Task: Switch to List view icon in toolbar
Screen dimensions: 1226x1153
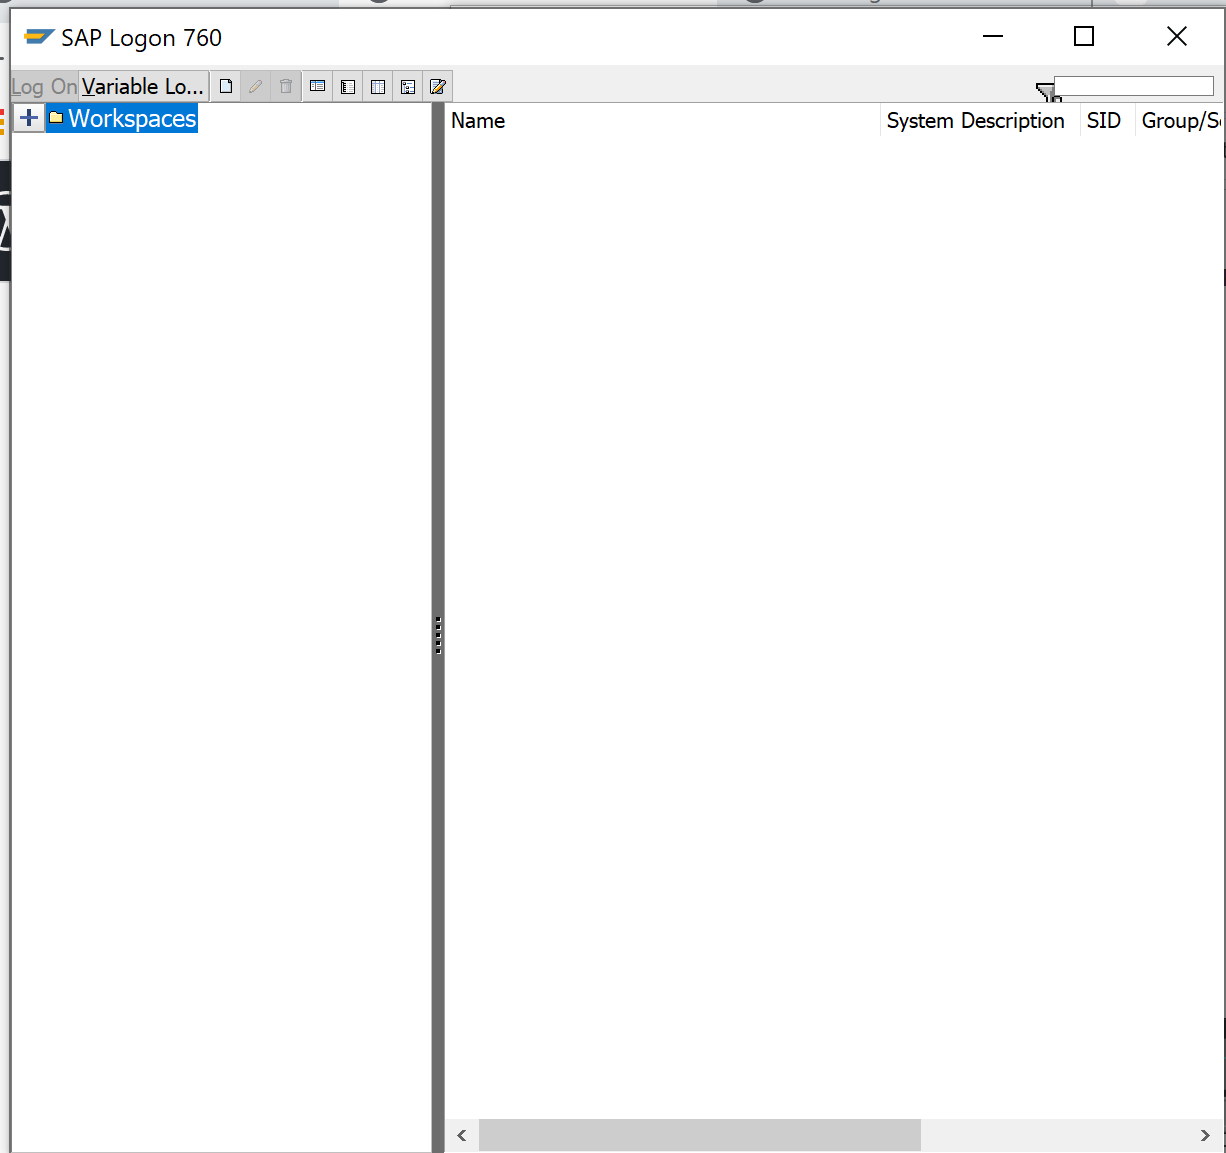Action: point(347,87)
